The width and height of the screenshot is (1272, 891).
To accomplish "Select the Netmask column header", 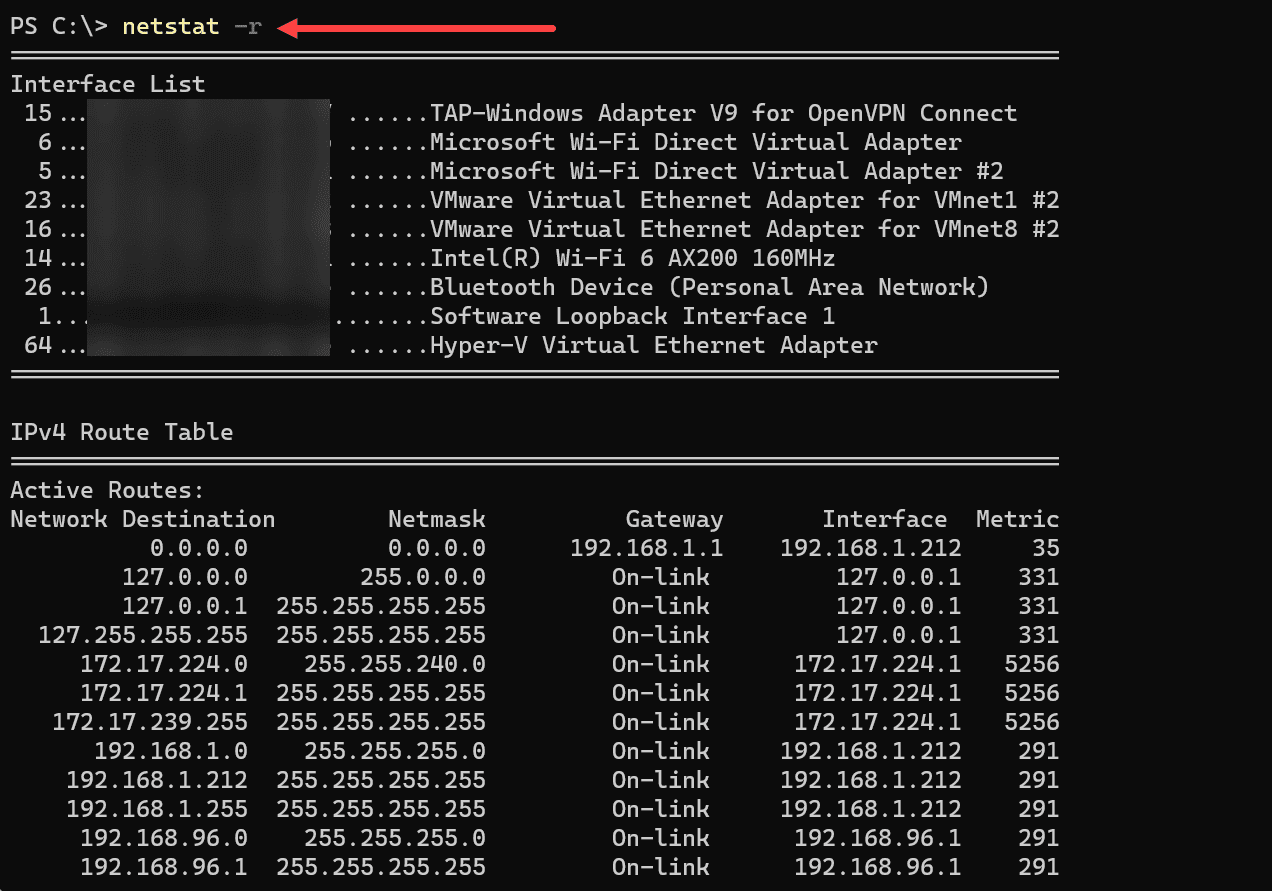I will point(437,519).
